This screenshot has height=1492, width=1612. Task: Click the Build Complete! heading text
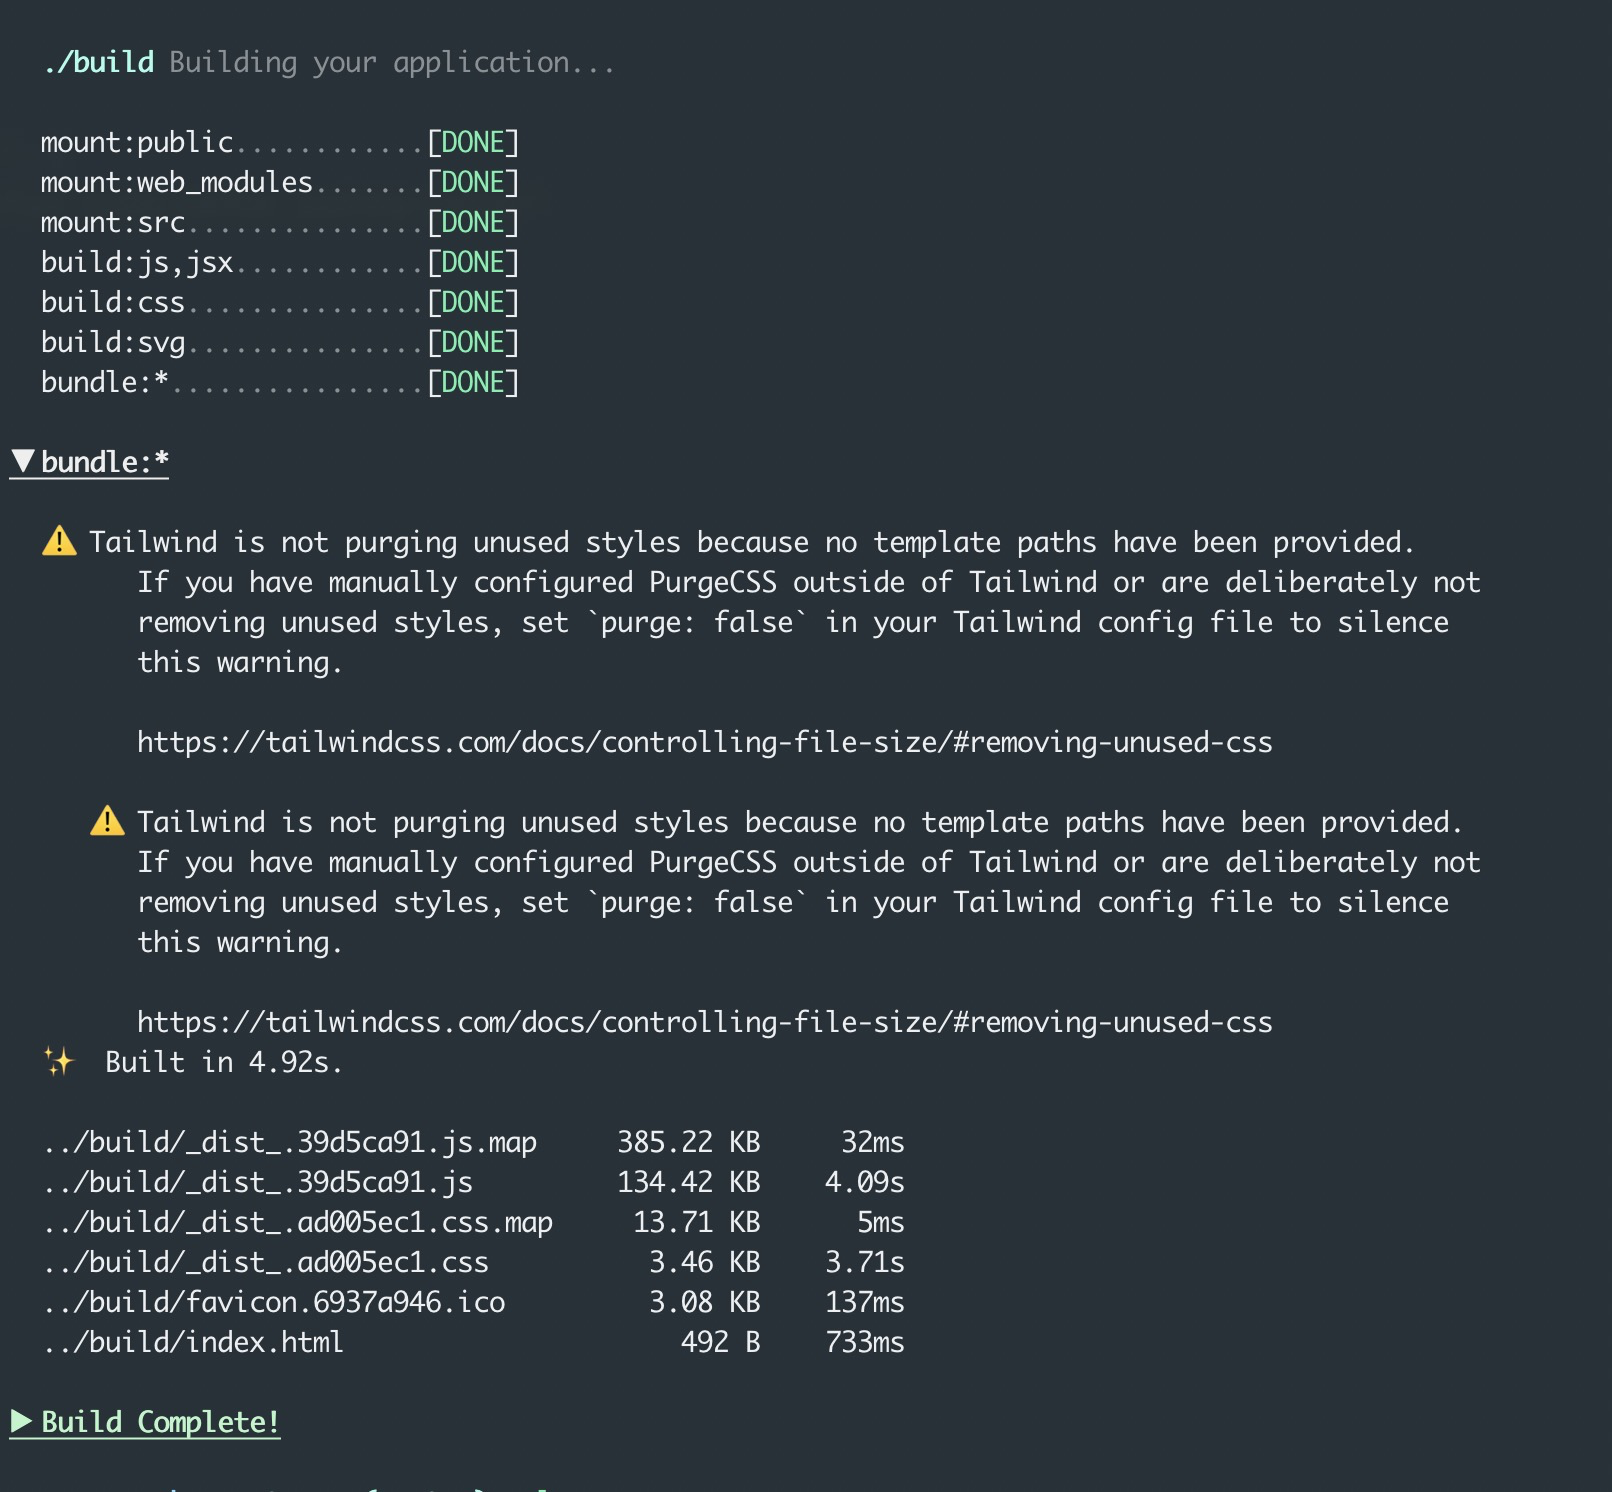(x=160, y=1422)
